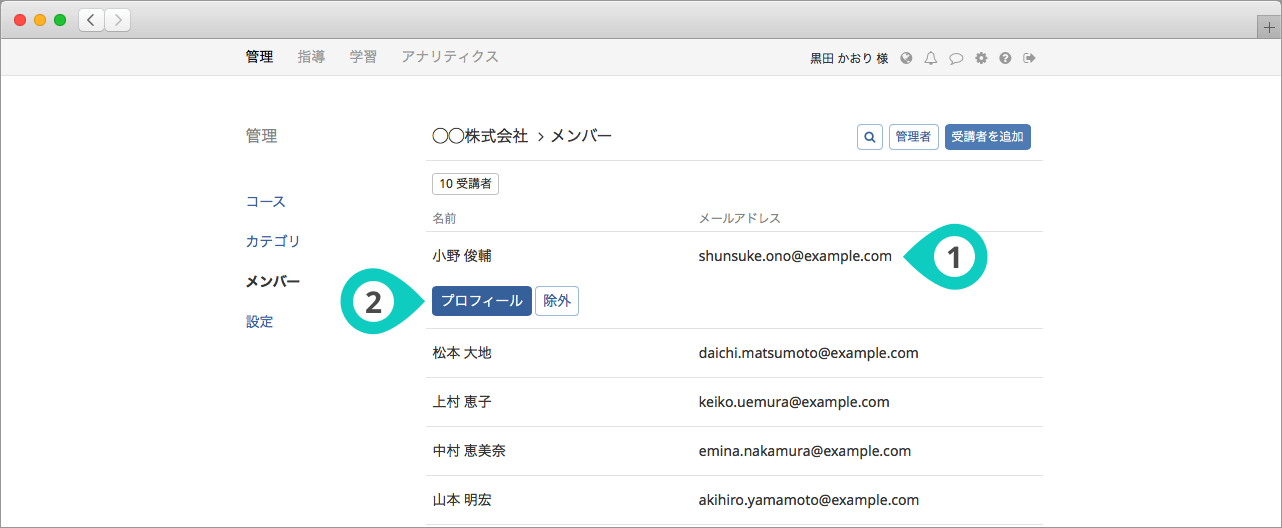This screenshot has height=528, width=1282.
Task: Click 除外 to remove 小野 俊輔
Action: [557, 301]
